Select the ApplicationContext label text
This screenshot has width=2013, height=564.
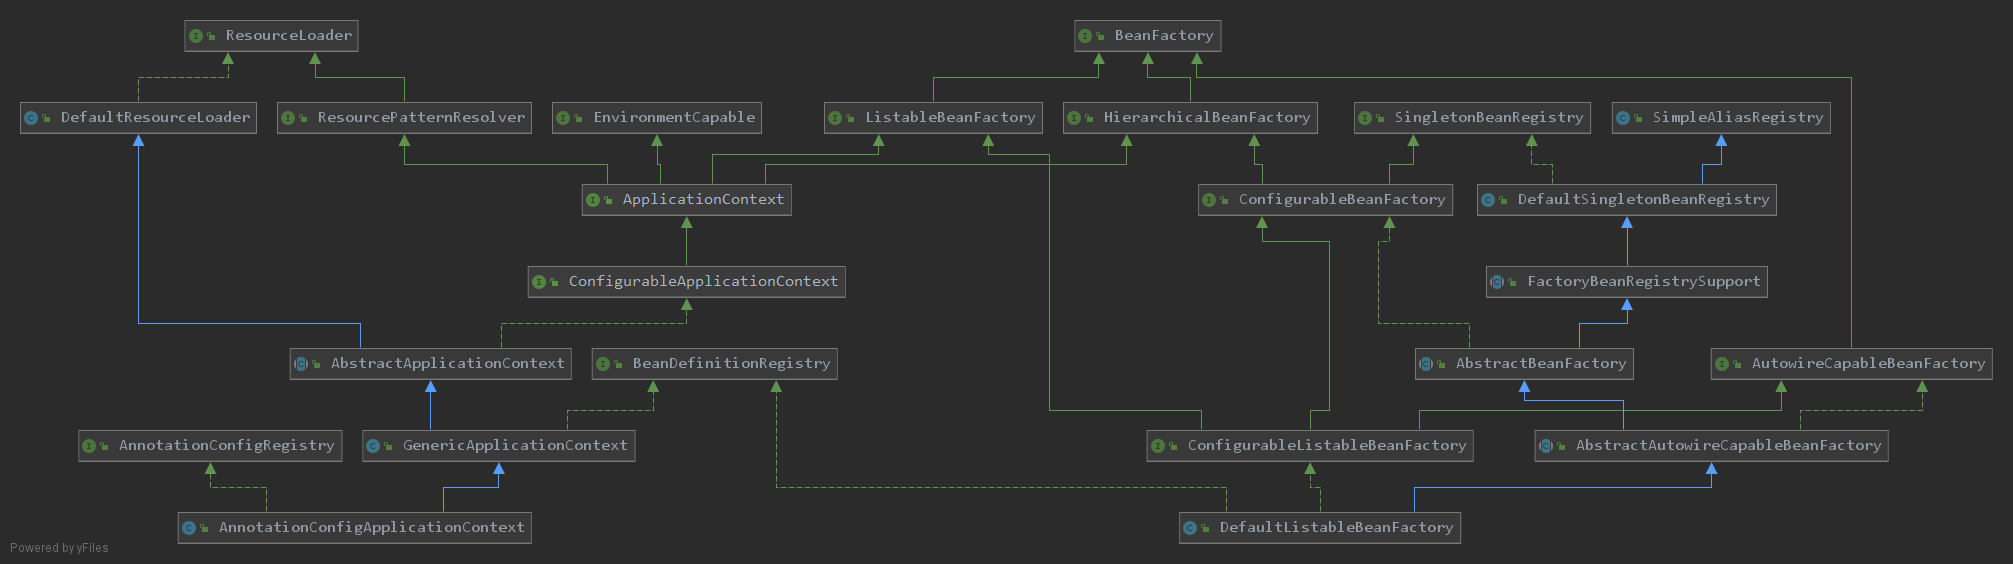(x=703, y=200)
